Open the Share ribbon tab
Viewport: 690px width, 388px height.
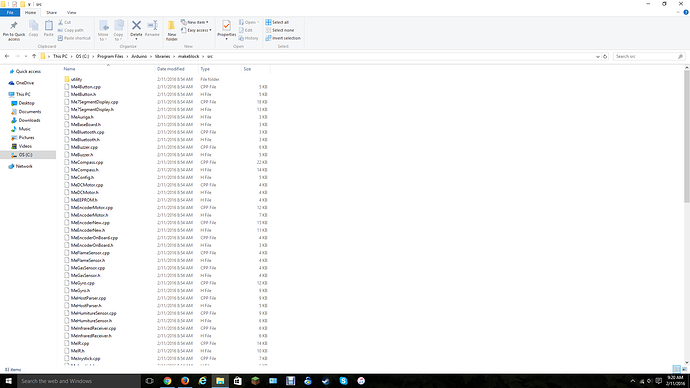[51, 13]
